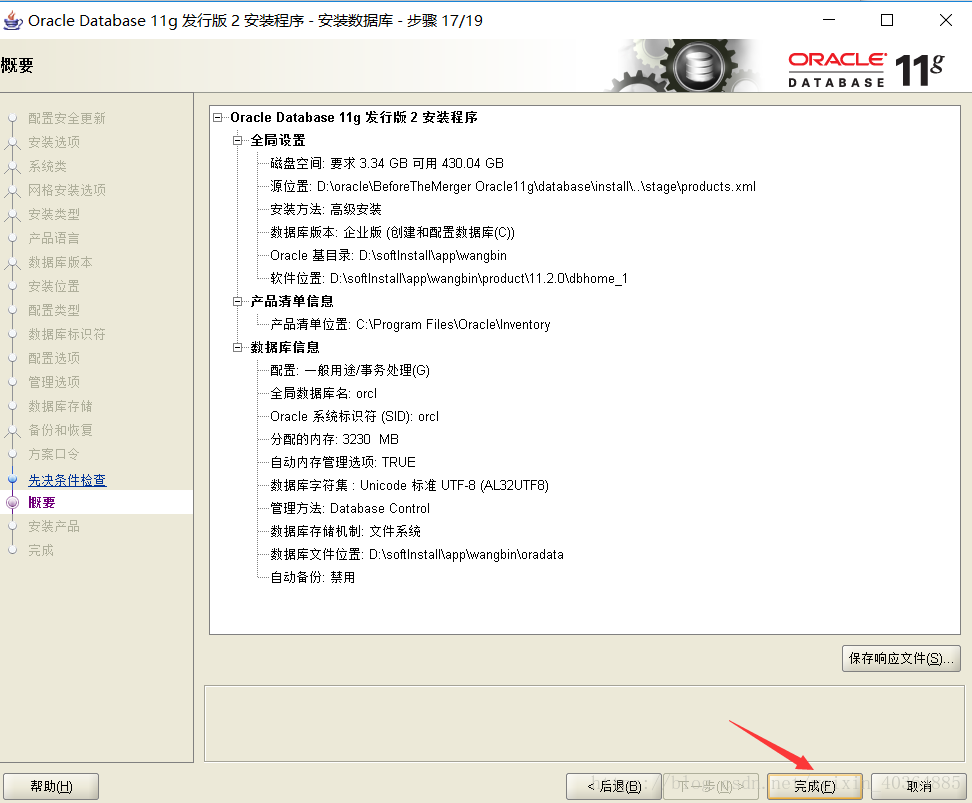Viewport: 972px width, 803px height.
Task: Select the 源位置 products.xml row
Action: [x=513, y=186]
